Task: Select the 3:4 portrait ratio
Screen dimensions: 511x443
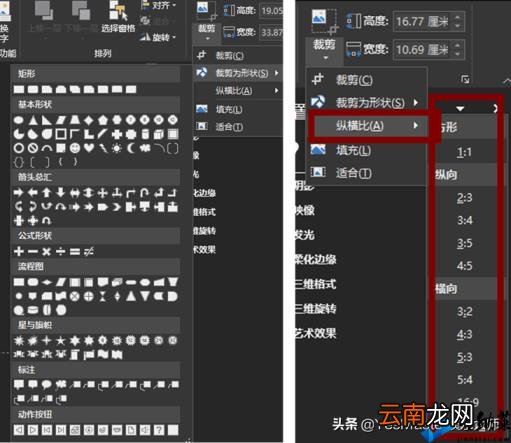Action: point(464,220)
